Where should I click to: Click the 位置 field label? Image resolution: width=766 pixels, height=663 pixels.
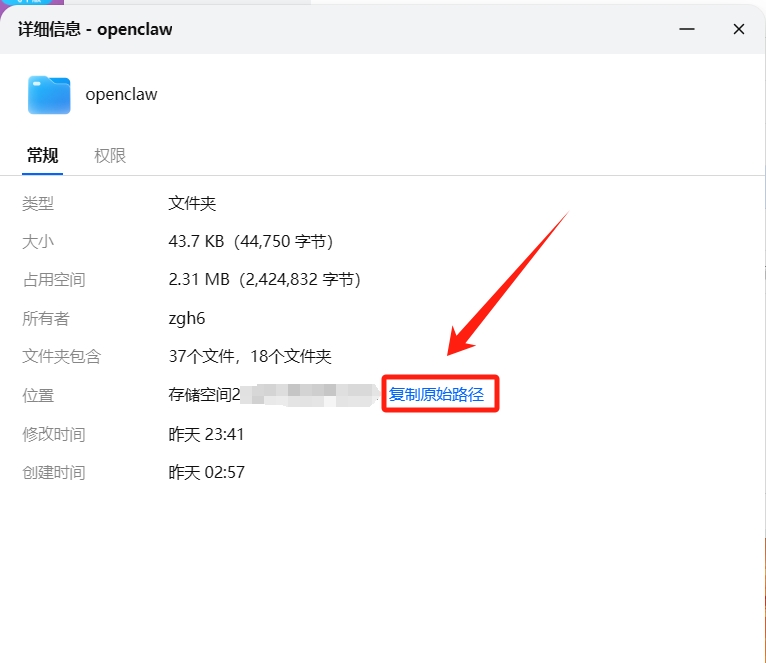pyautogui.click(x=38, y=395)
